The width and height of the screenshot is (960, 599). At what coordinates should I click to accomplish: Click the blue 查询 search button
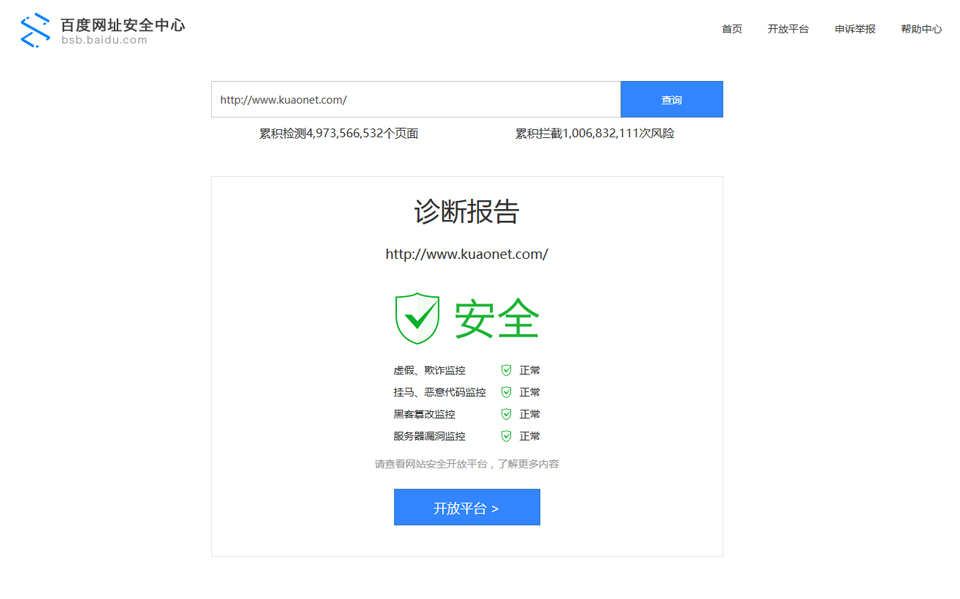point(672,99)
